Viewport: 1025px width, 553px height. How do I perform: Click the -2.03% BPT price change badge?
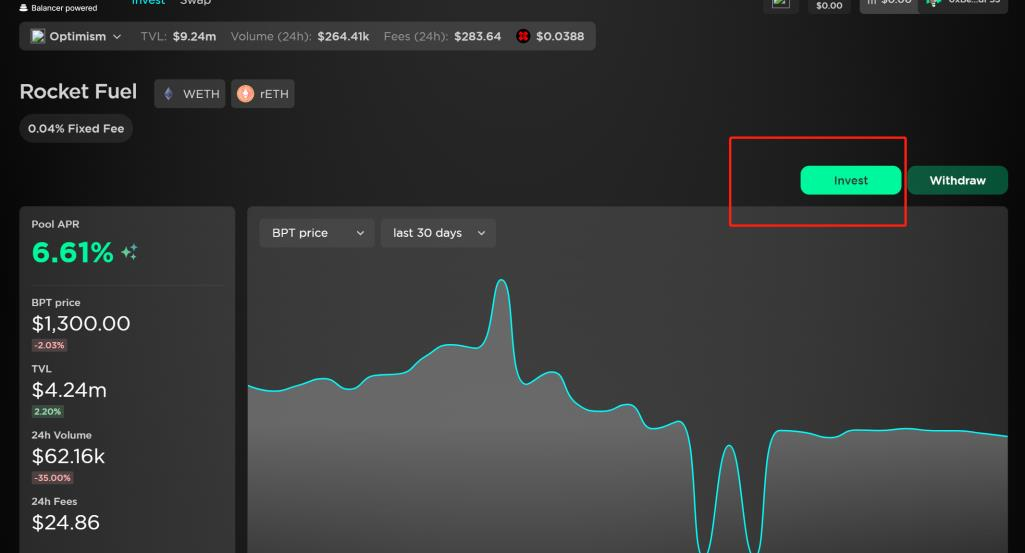[x=49, y=345]
